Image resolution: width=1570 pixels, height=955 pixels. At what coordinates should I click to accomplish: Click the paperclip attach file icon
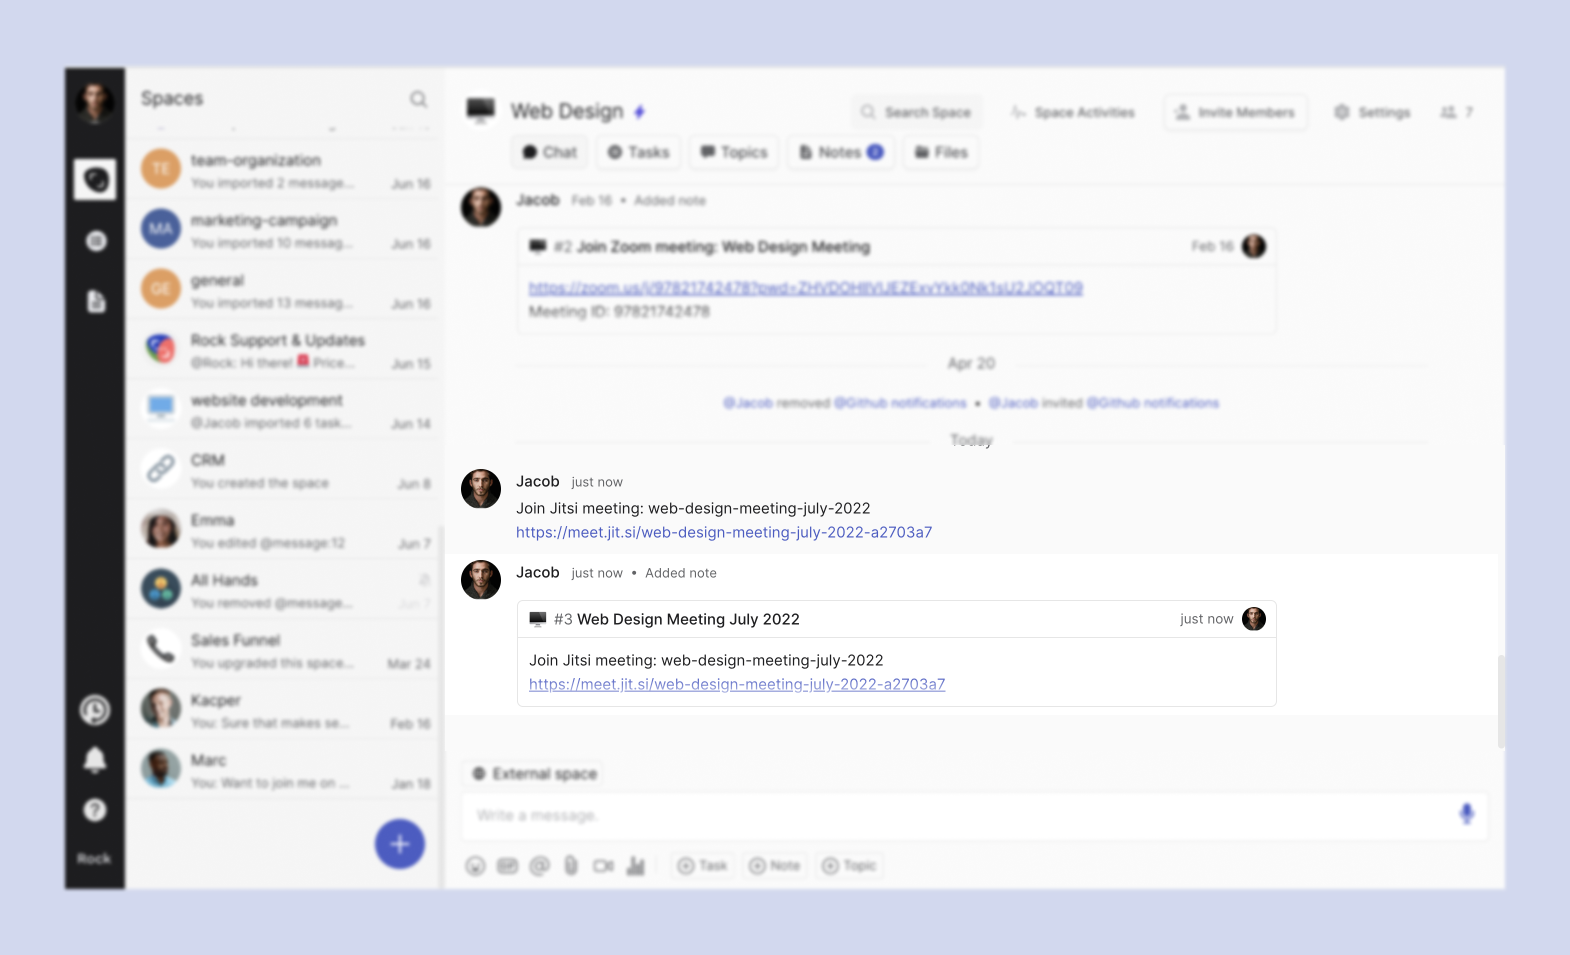click(571, 866)
